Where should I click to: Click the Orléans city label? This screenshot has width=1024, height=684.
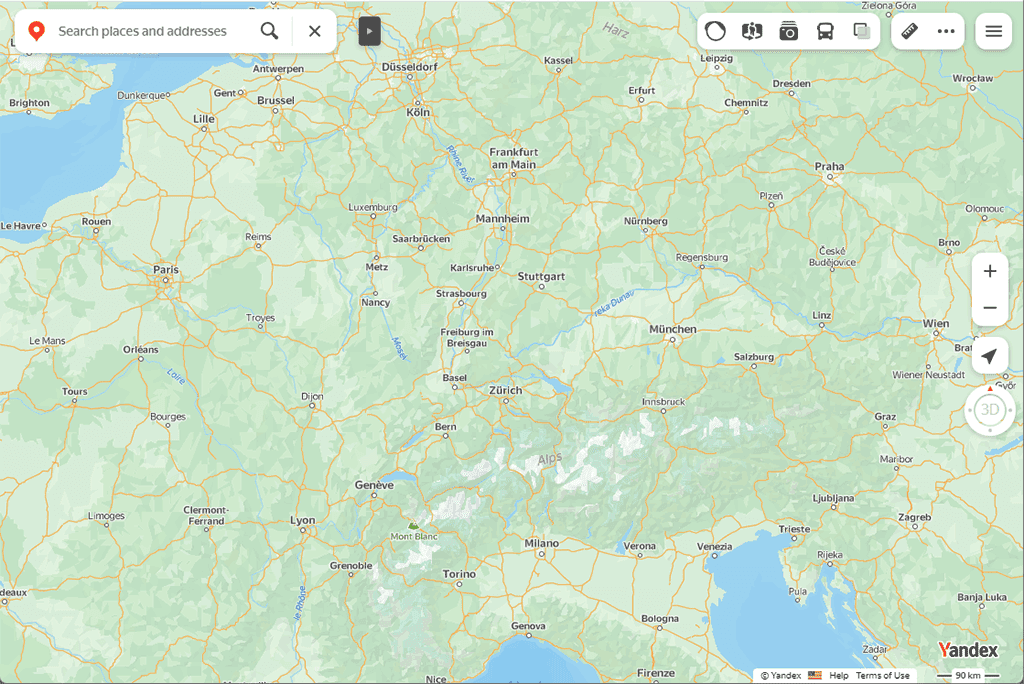coord(140,350)
